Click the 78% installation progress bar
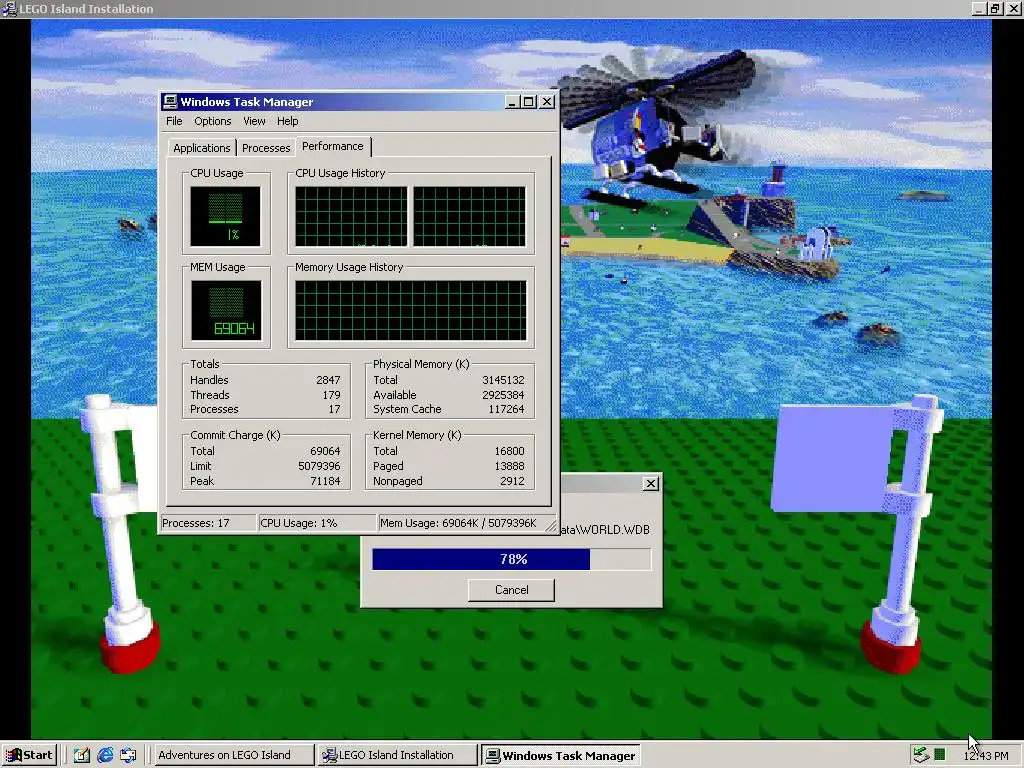This screenshot has height=768, width=1024. point(511,559)
